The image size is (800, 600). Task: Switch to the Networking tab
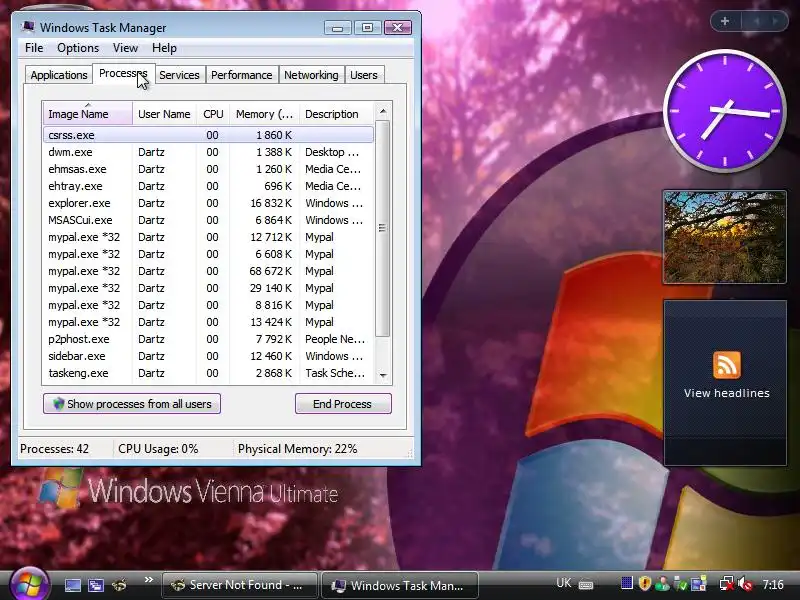(x=311, y=75)
